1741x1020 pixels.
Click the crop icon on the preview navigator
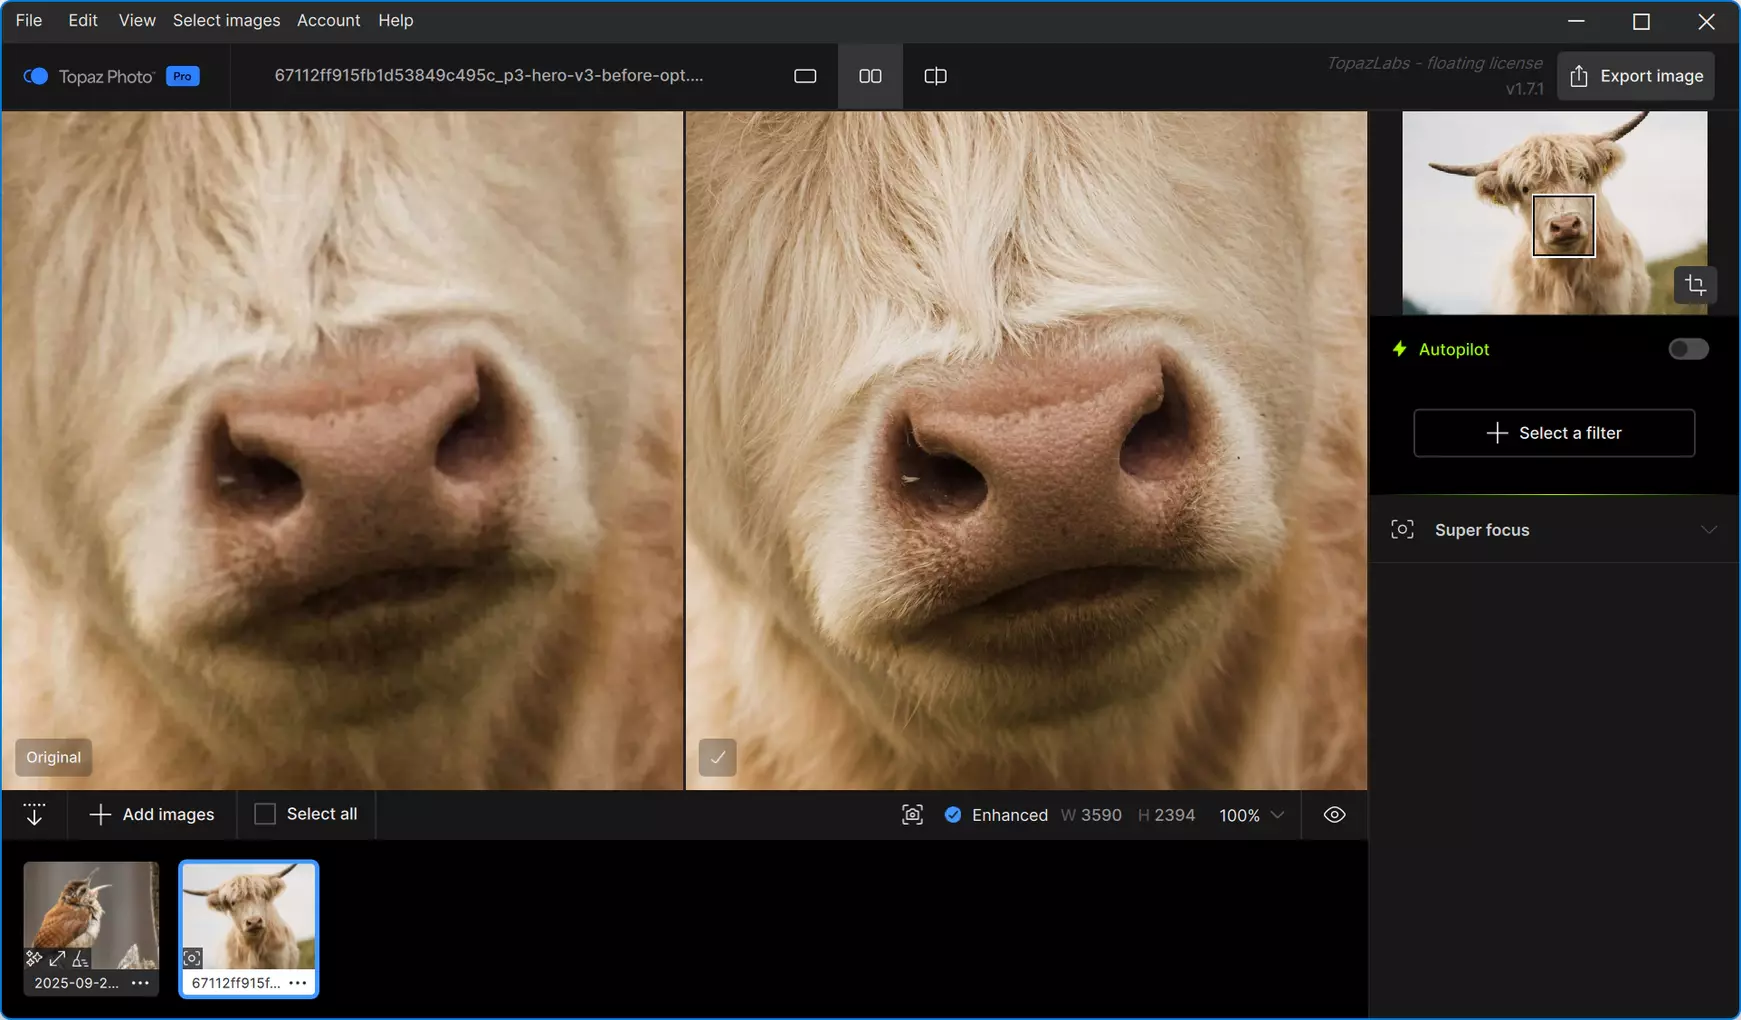(x=1695, y=285)
